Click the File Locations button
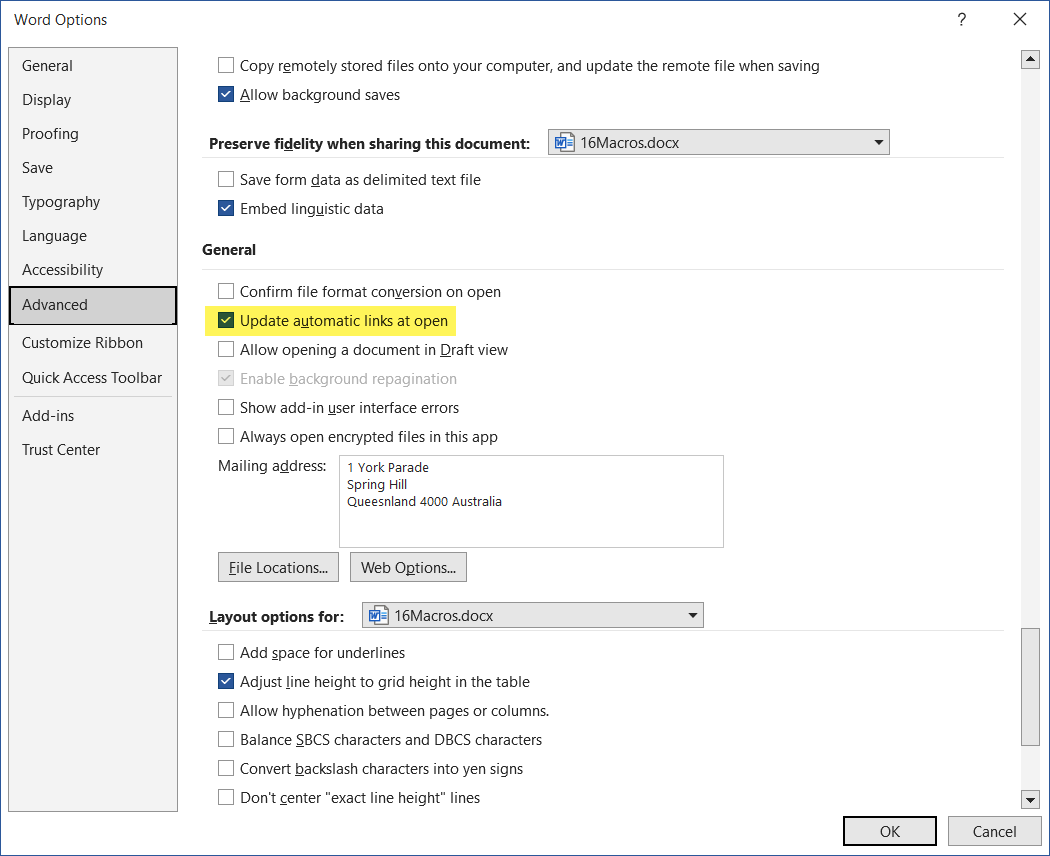This screenshot has width=1050, height=856. pyautogui.click(x=278, y=567)
